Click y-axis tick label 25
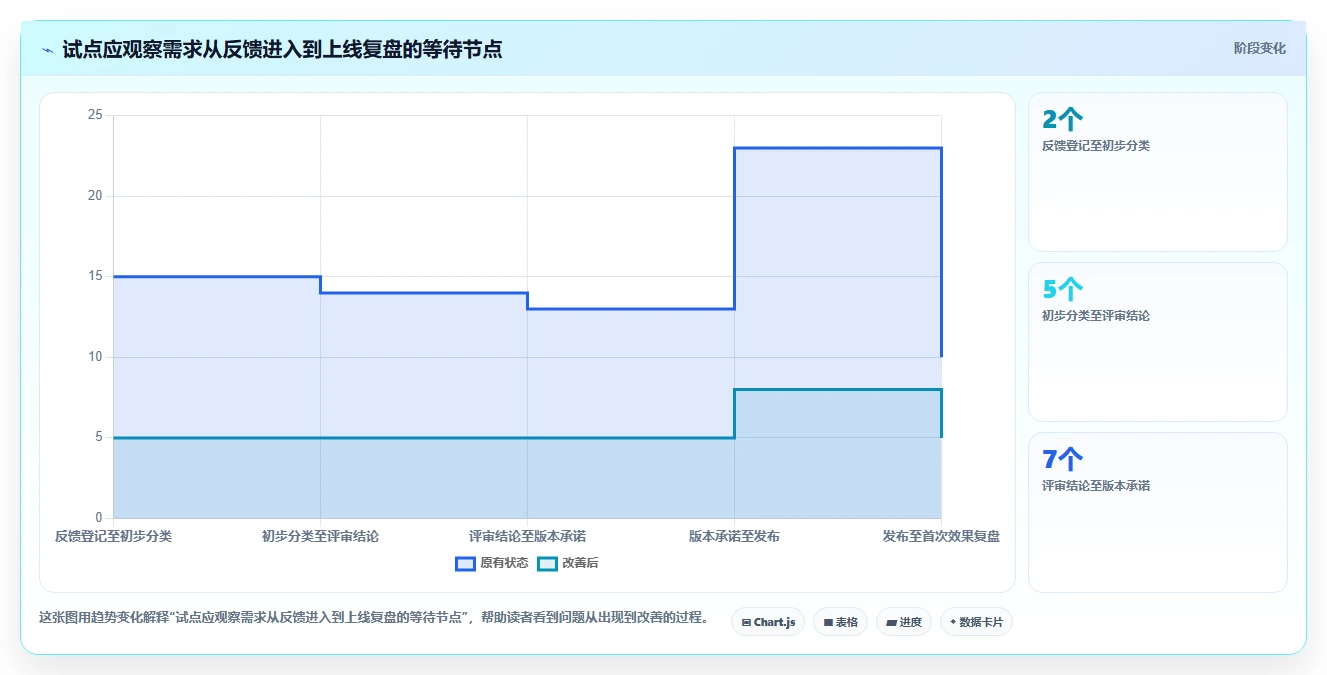 [x=95, y=115]
